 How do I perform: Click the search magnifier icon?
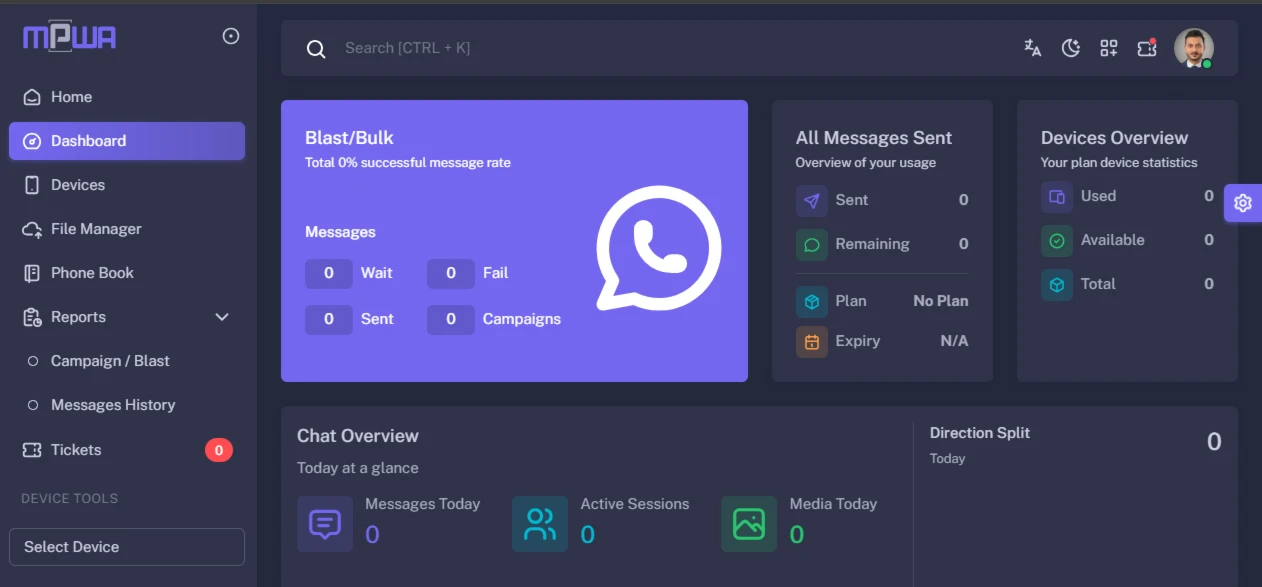pyautogui.click(x=316, y=49)
